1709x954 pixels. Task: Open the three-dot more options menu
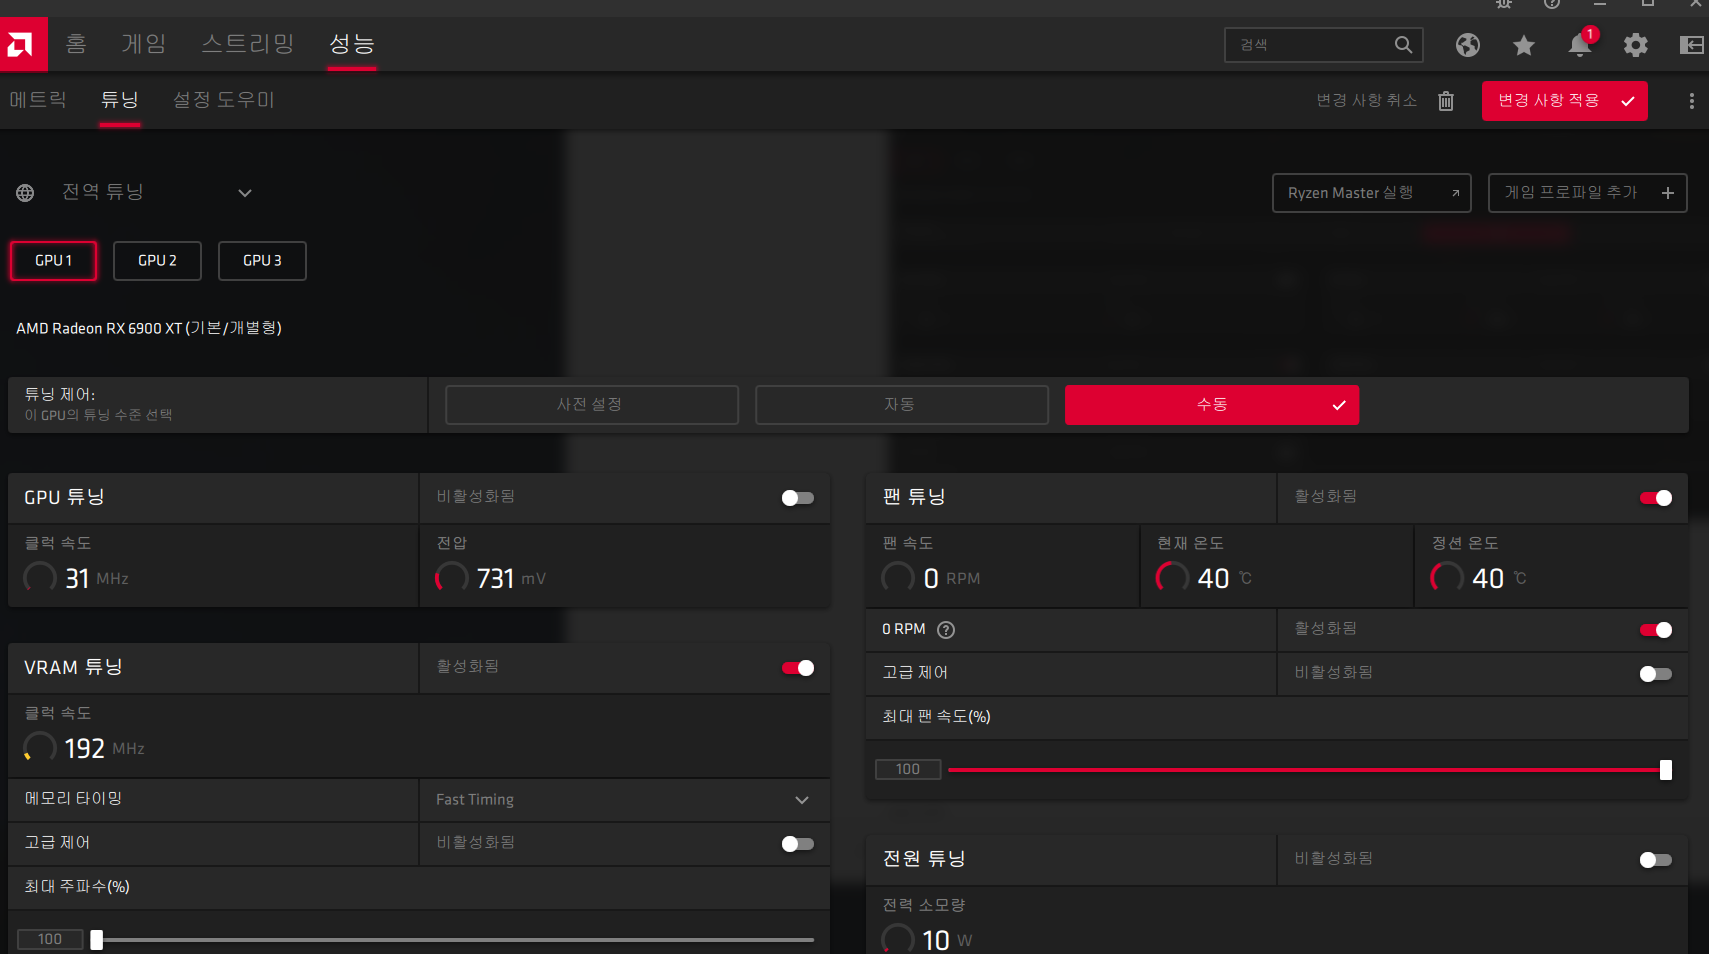(x=1691, y=101)
